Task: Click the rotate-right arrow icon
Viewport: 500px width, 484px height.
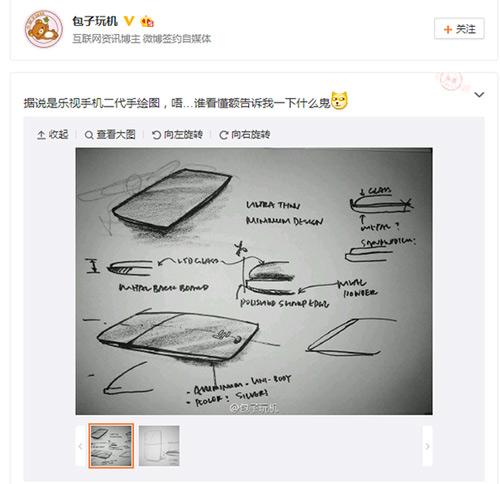Action: pyautogui.click(x=224, y=135)
